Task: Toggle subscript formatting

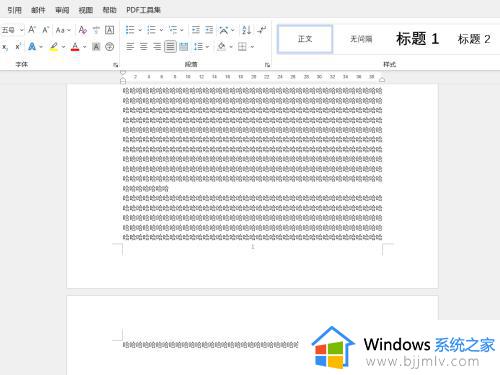Action: (5, 47)
